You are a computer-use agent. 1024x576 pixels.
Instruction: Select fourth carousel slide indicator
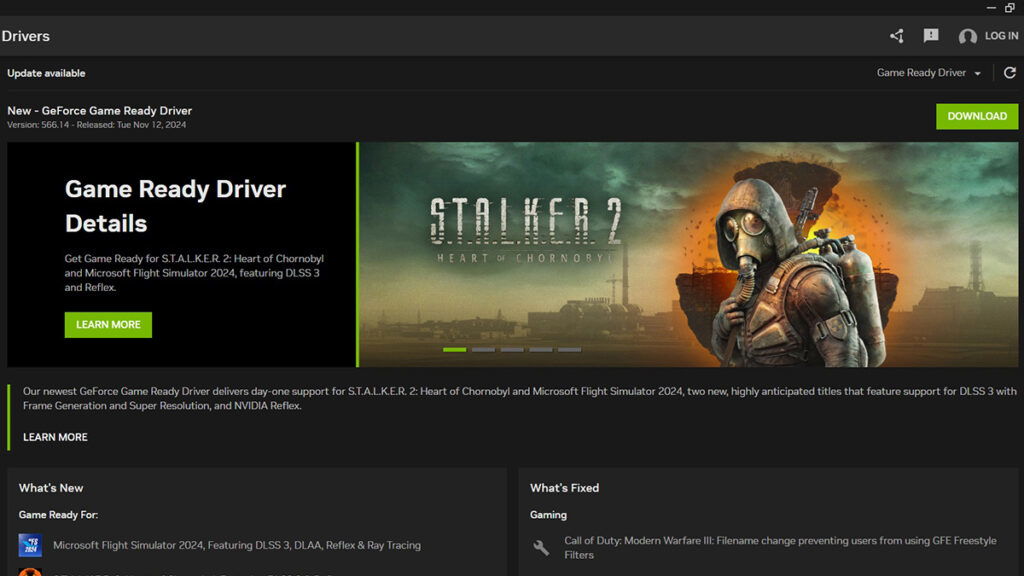[x=541, y=350]
